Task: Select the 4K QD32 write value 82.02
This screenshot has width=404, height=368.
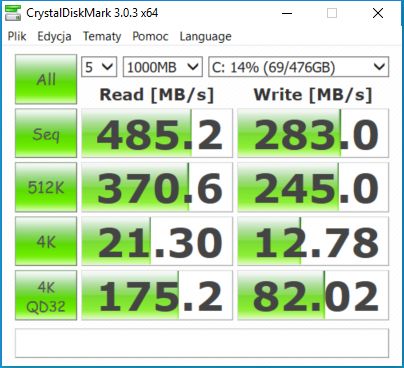Action: (x=313, y=295)
